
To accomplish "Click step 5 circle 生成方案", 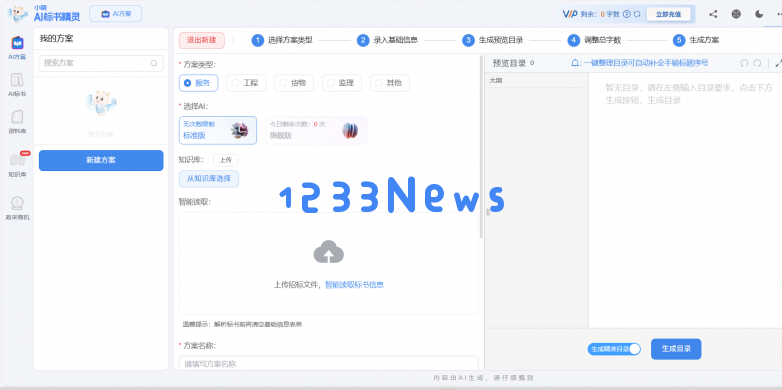I will [x=679, y=40].
